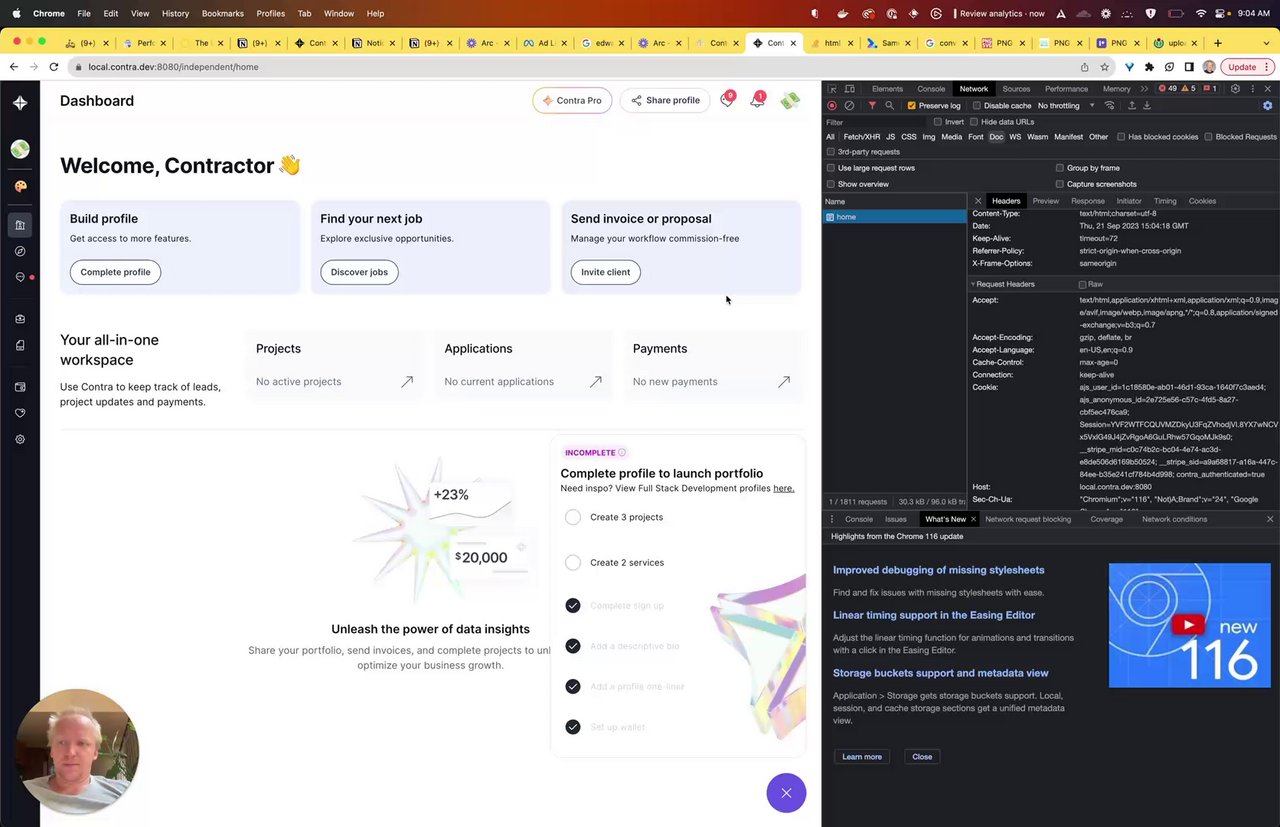Select the home request row
The height and width of the screenshot is (827, 1280).
point(894,217)
